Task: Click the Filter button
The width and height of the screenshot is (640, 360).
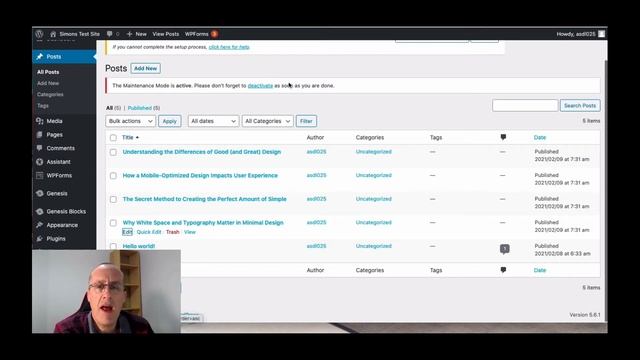Action: coord(306,121)
